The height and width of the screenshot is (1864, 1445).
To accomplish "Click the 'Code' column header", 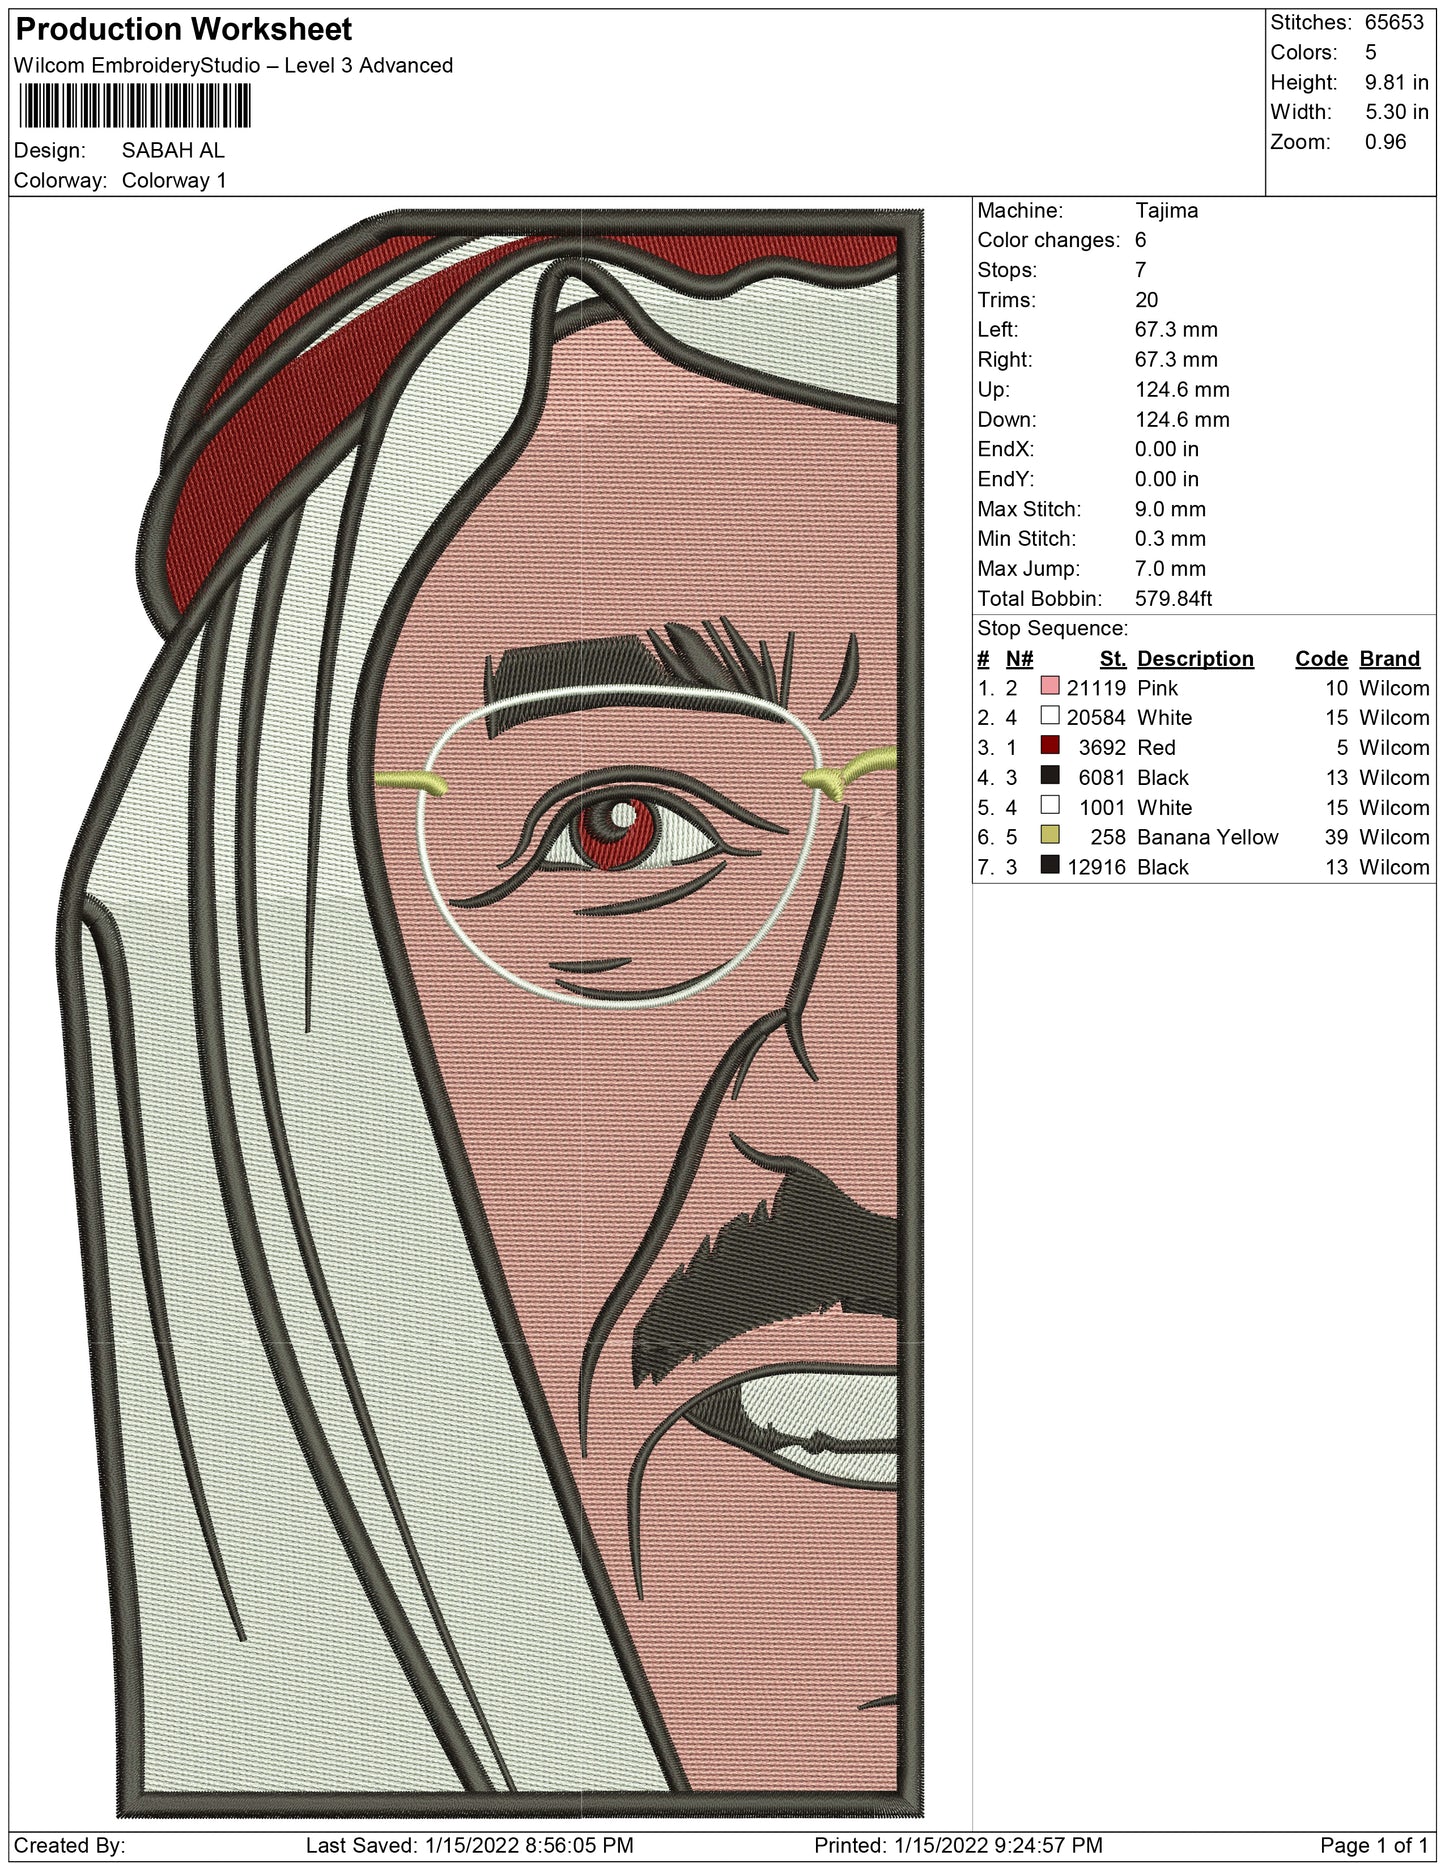I will [1322, 659].
